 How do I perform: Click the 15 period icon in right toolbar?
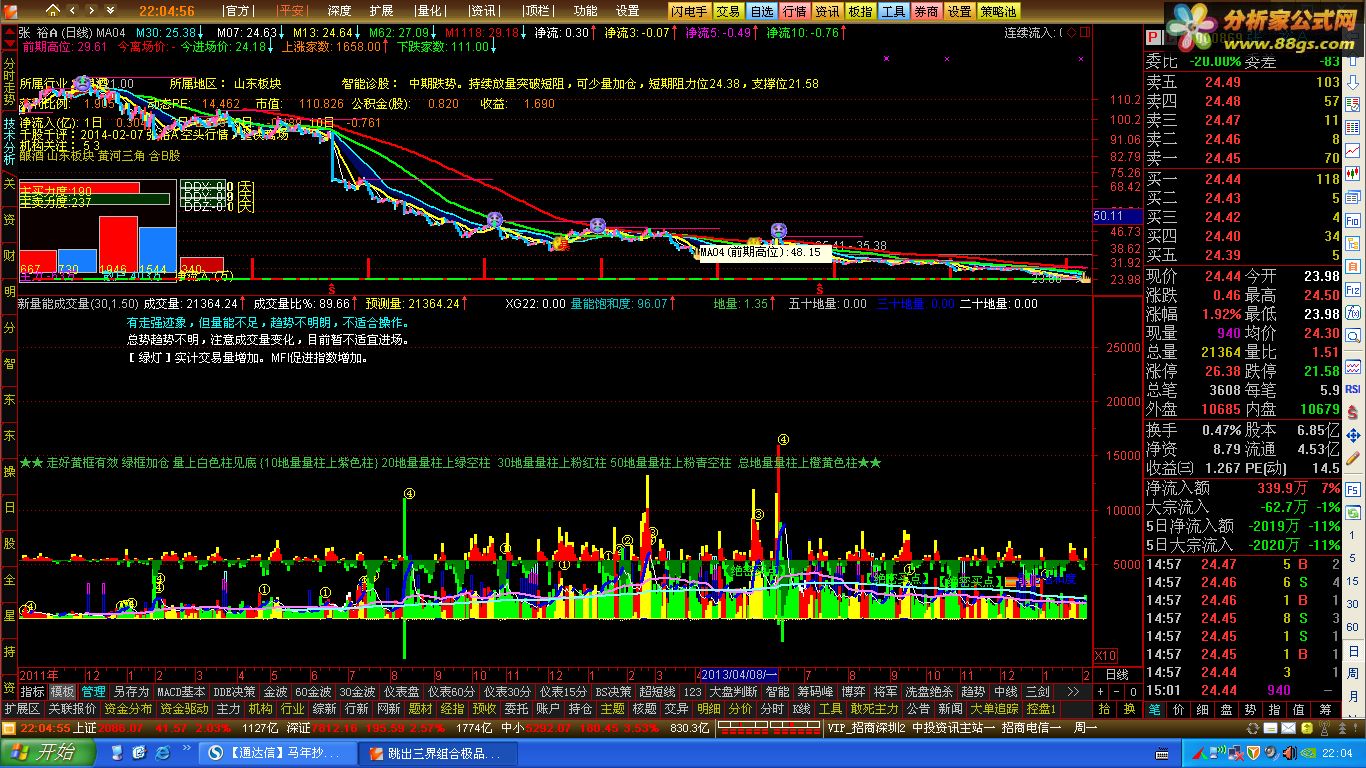pos(1353,581)
